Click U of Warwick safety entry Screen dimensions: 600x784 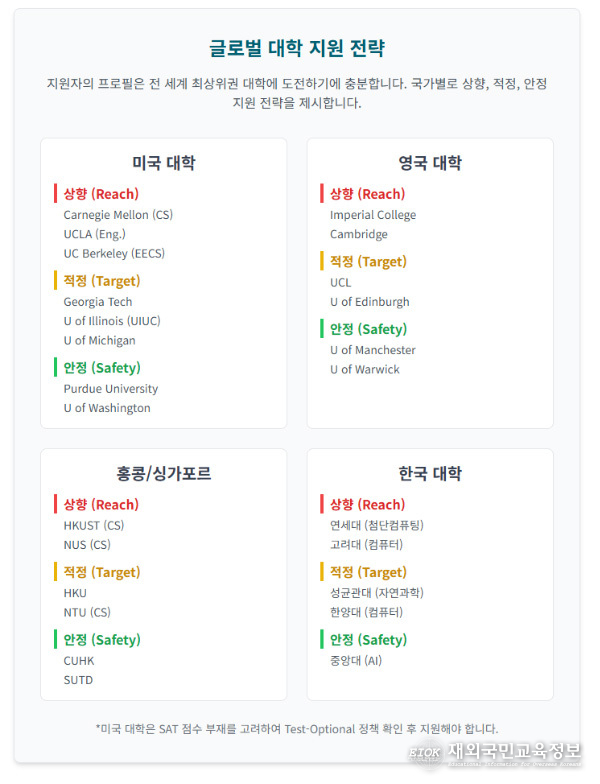[x=364, y=370]
